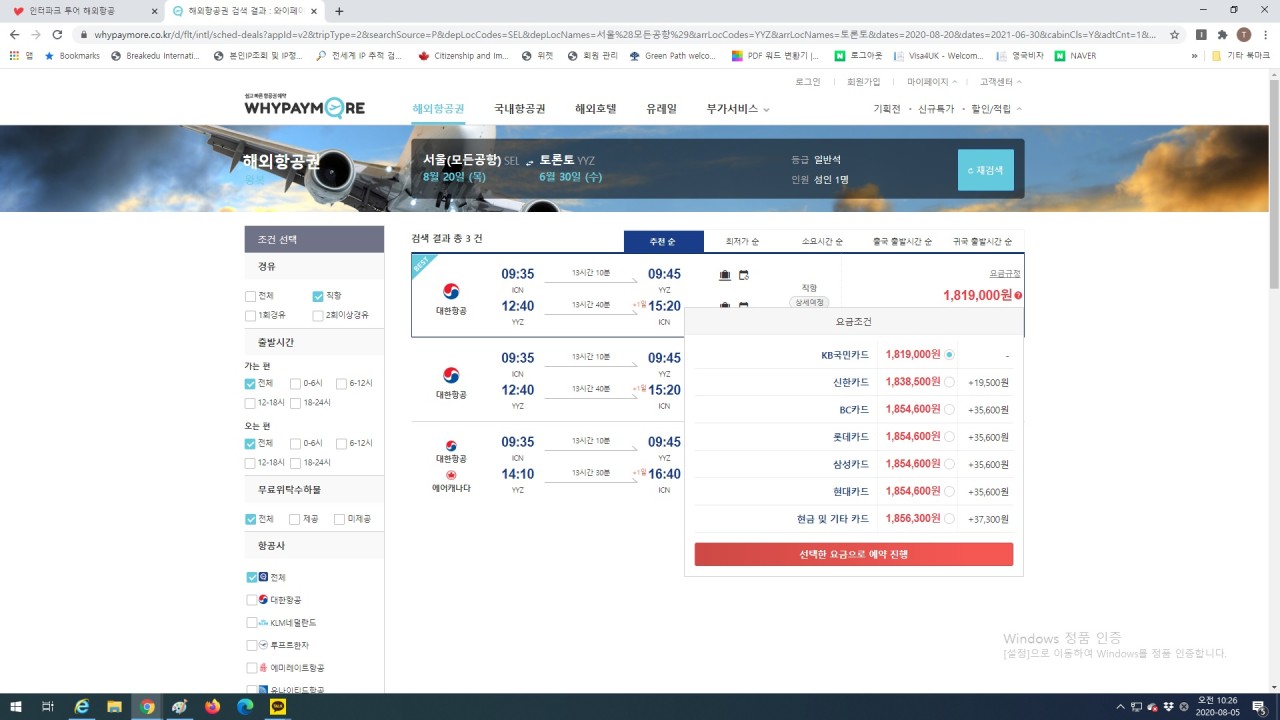
Task: Go to the 해외호텔 menu
Action: pos(595,109)
